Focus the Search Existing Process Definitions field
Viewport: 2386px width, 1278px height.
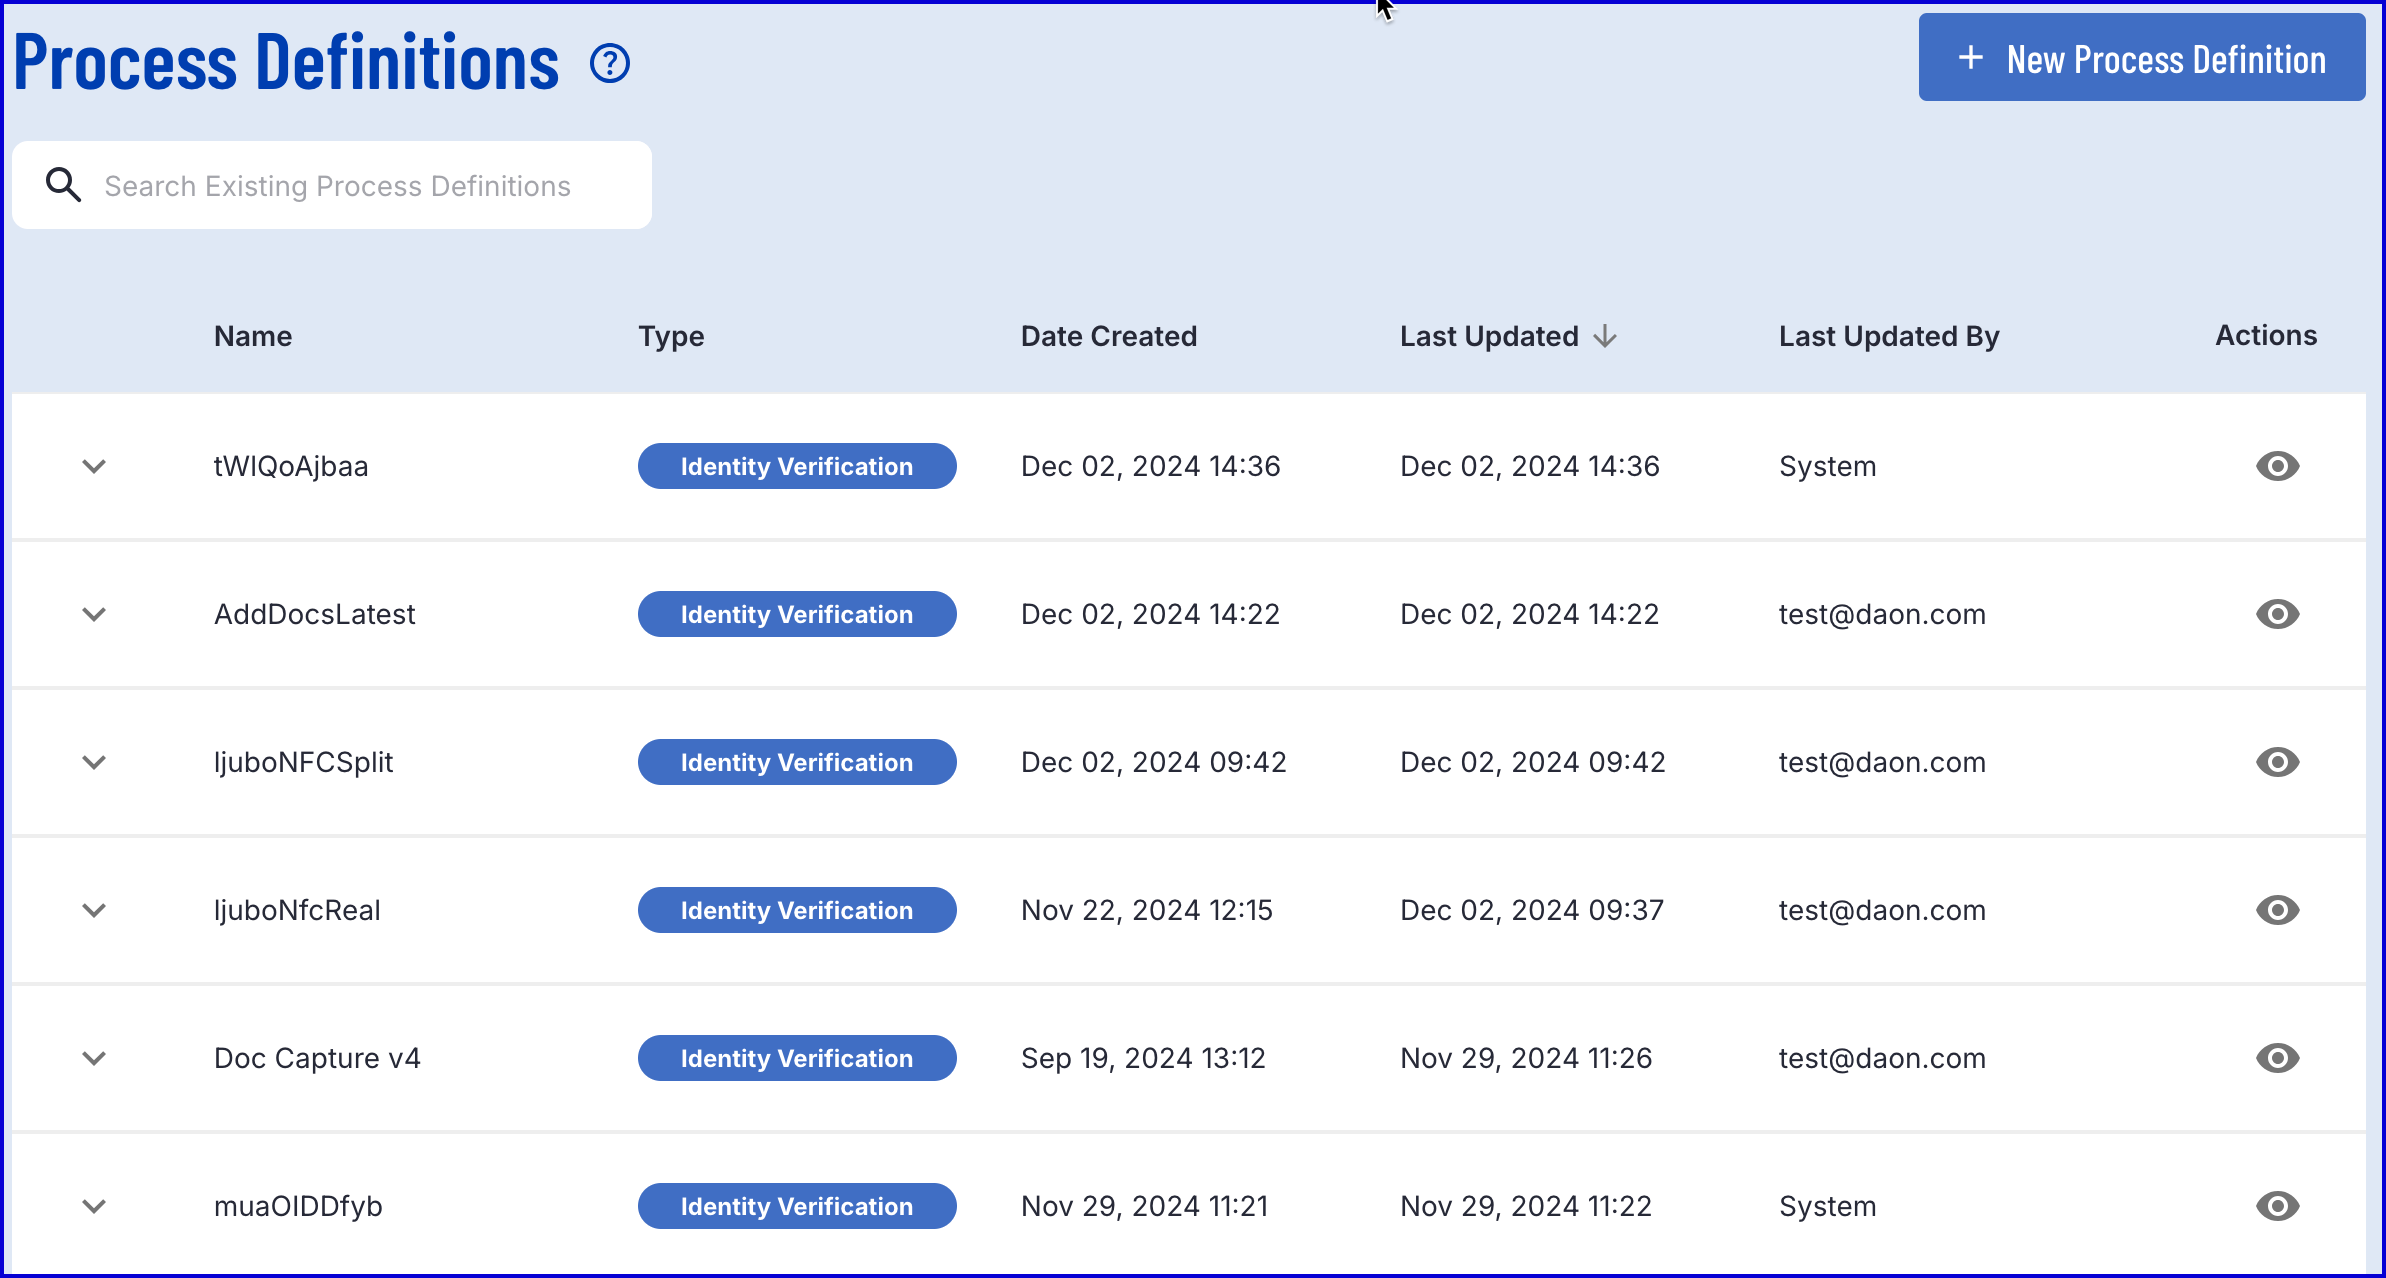coord(332,185)
